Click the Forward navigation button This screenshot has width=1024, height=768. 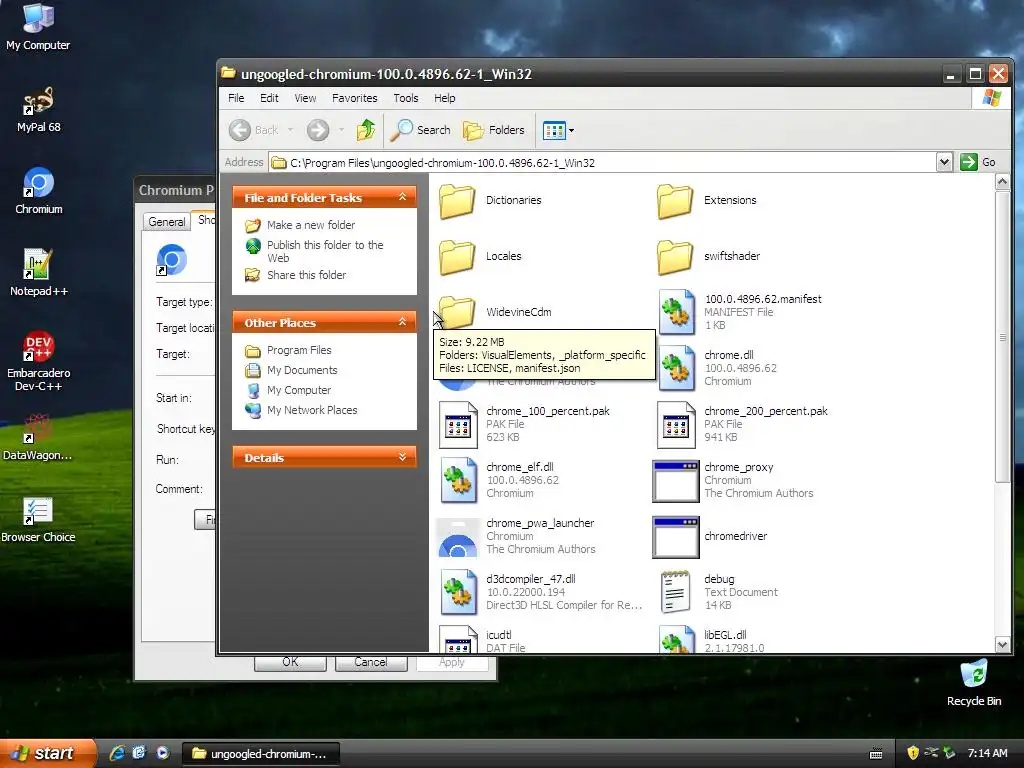click(318, 130)
